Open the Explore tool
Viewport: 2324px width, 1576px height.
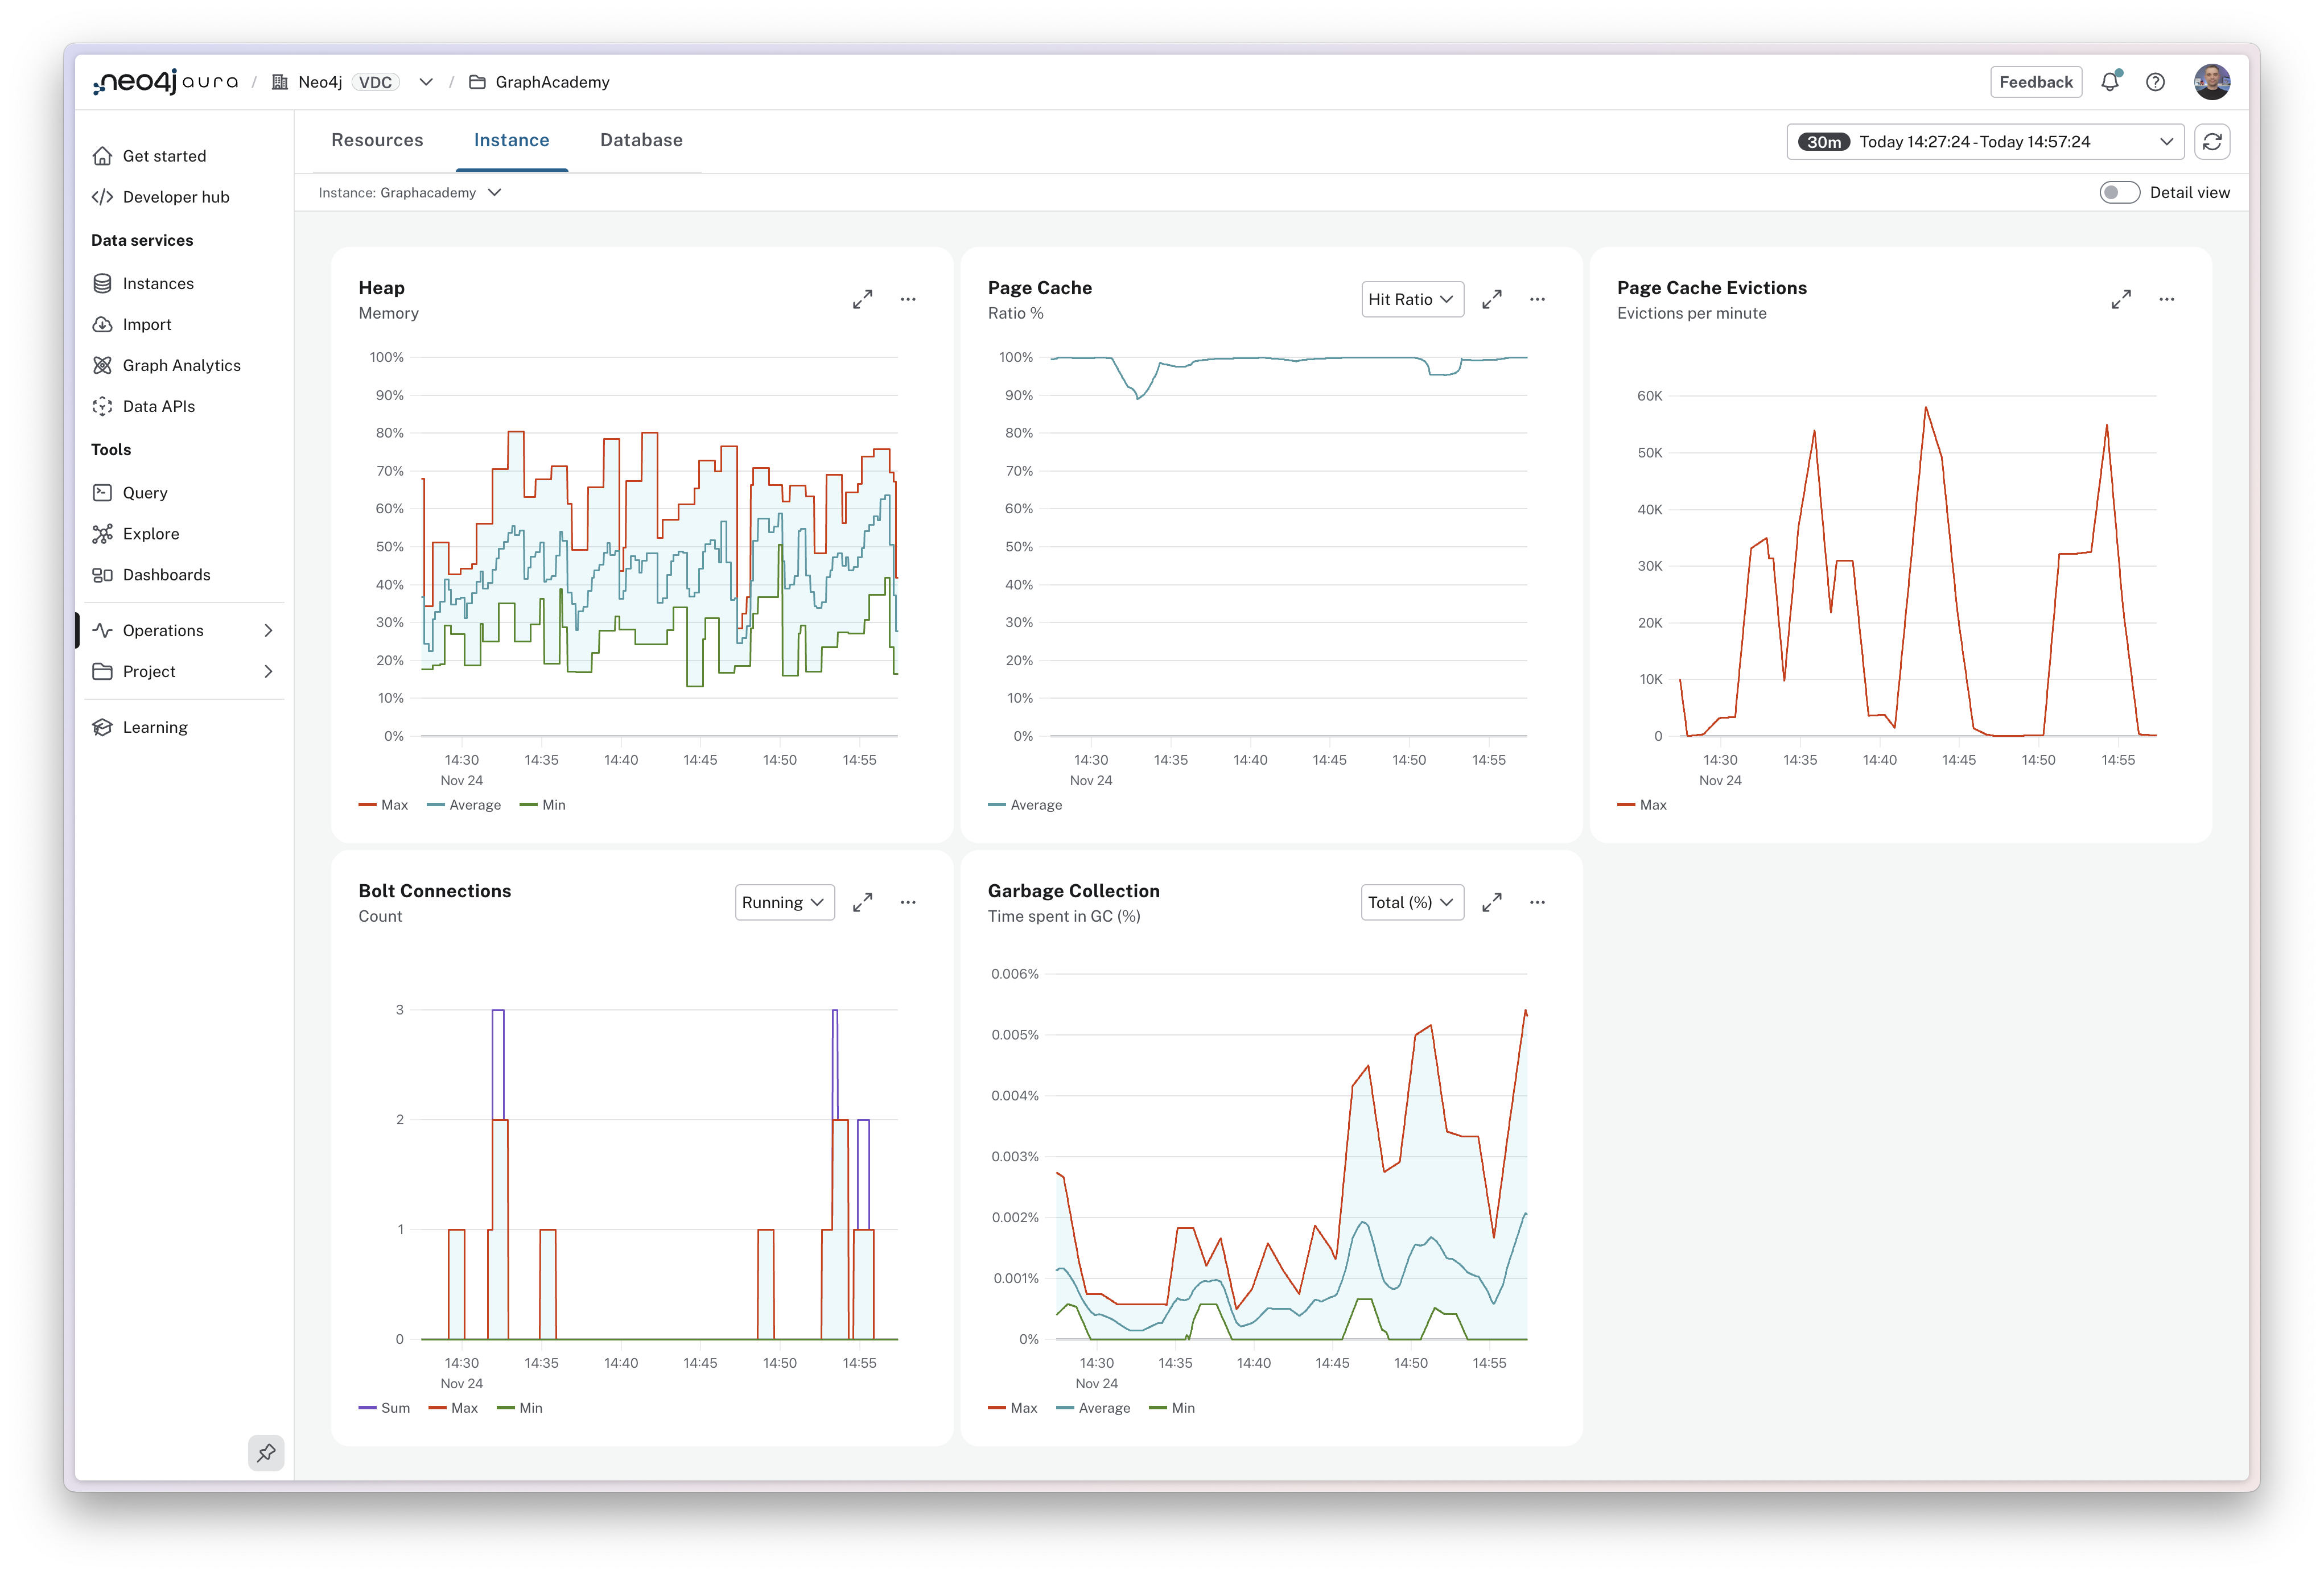click(150, 533)
